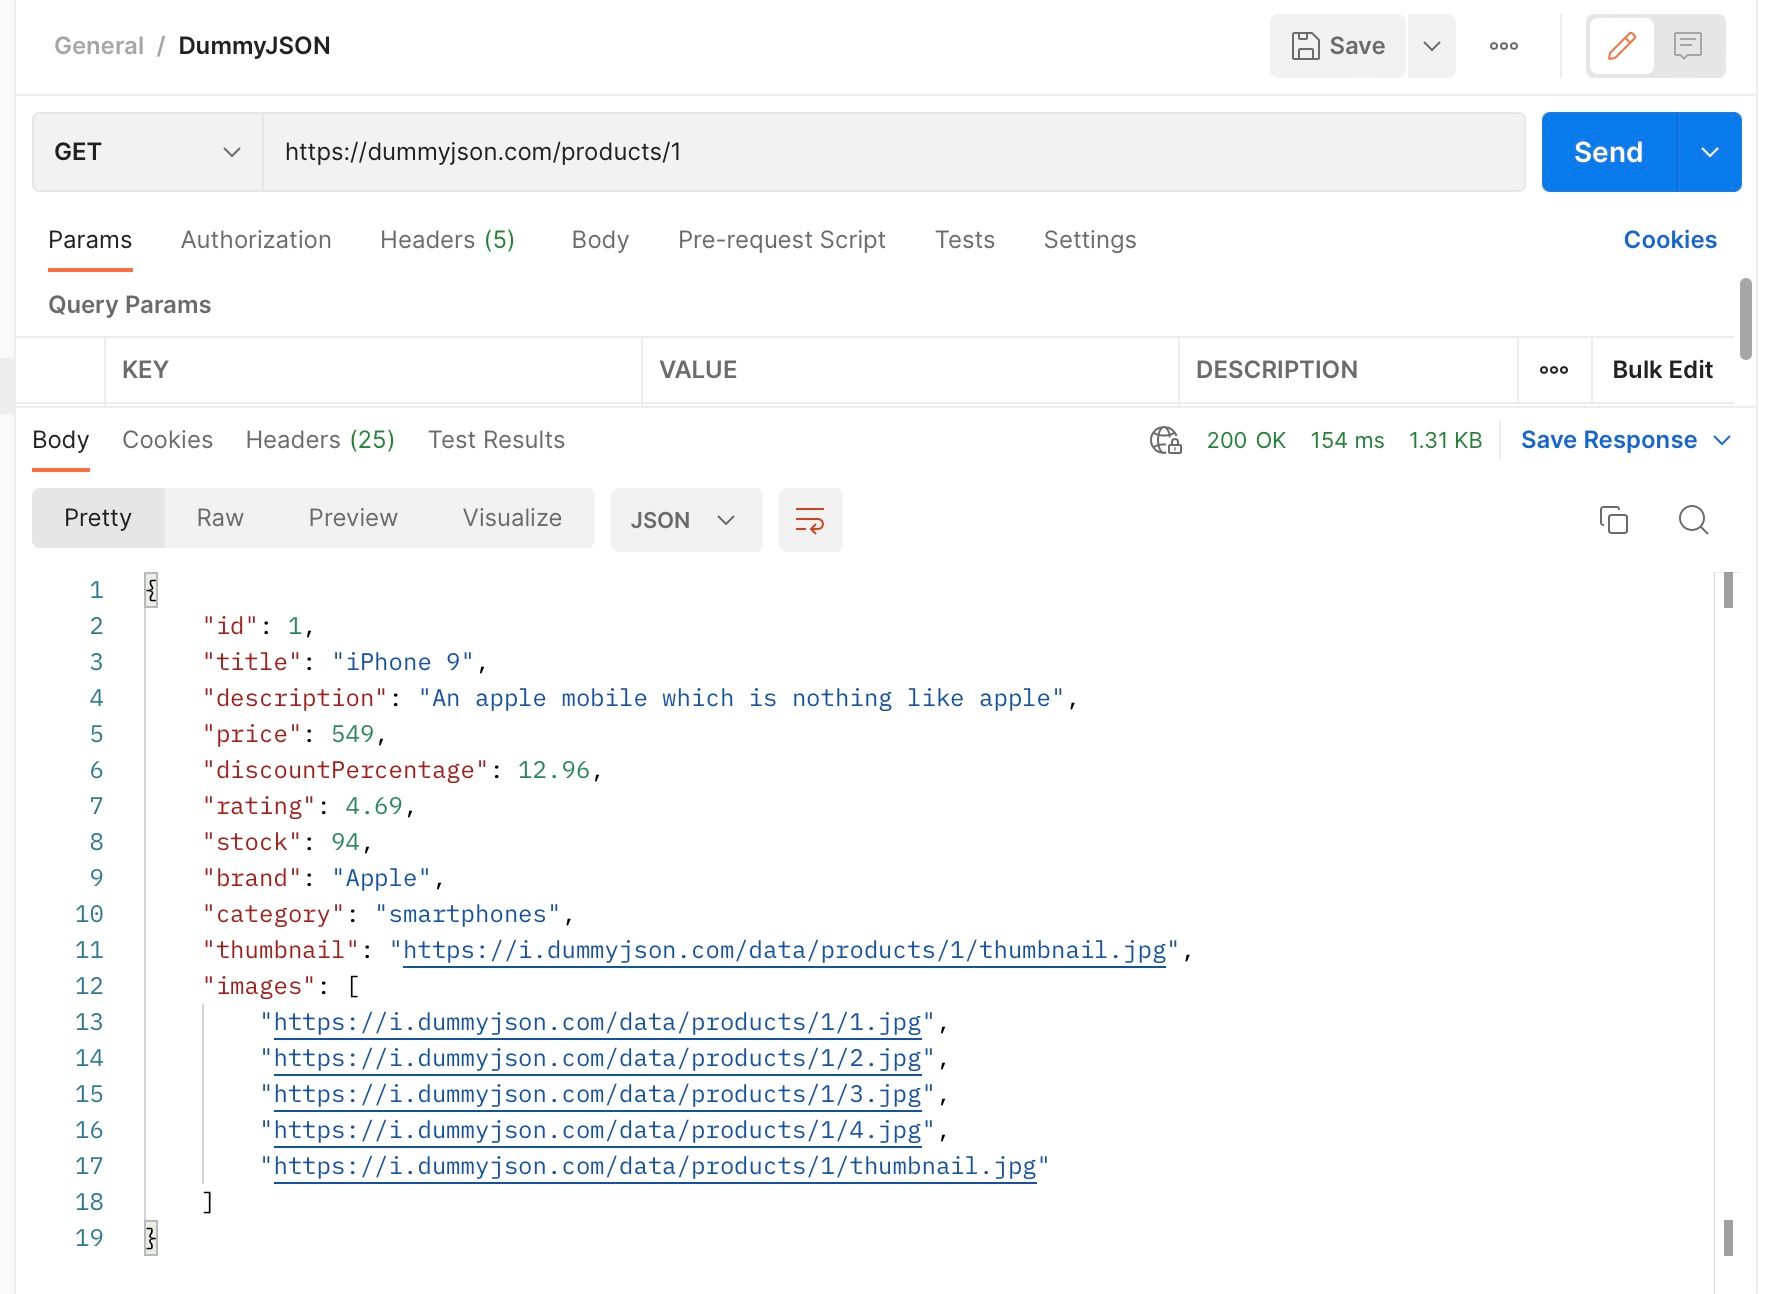Viewport: 1768px width, 1294px height.
Task: Click the Save button
Action: [1337, 46]
